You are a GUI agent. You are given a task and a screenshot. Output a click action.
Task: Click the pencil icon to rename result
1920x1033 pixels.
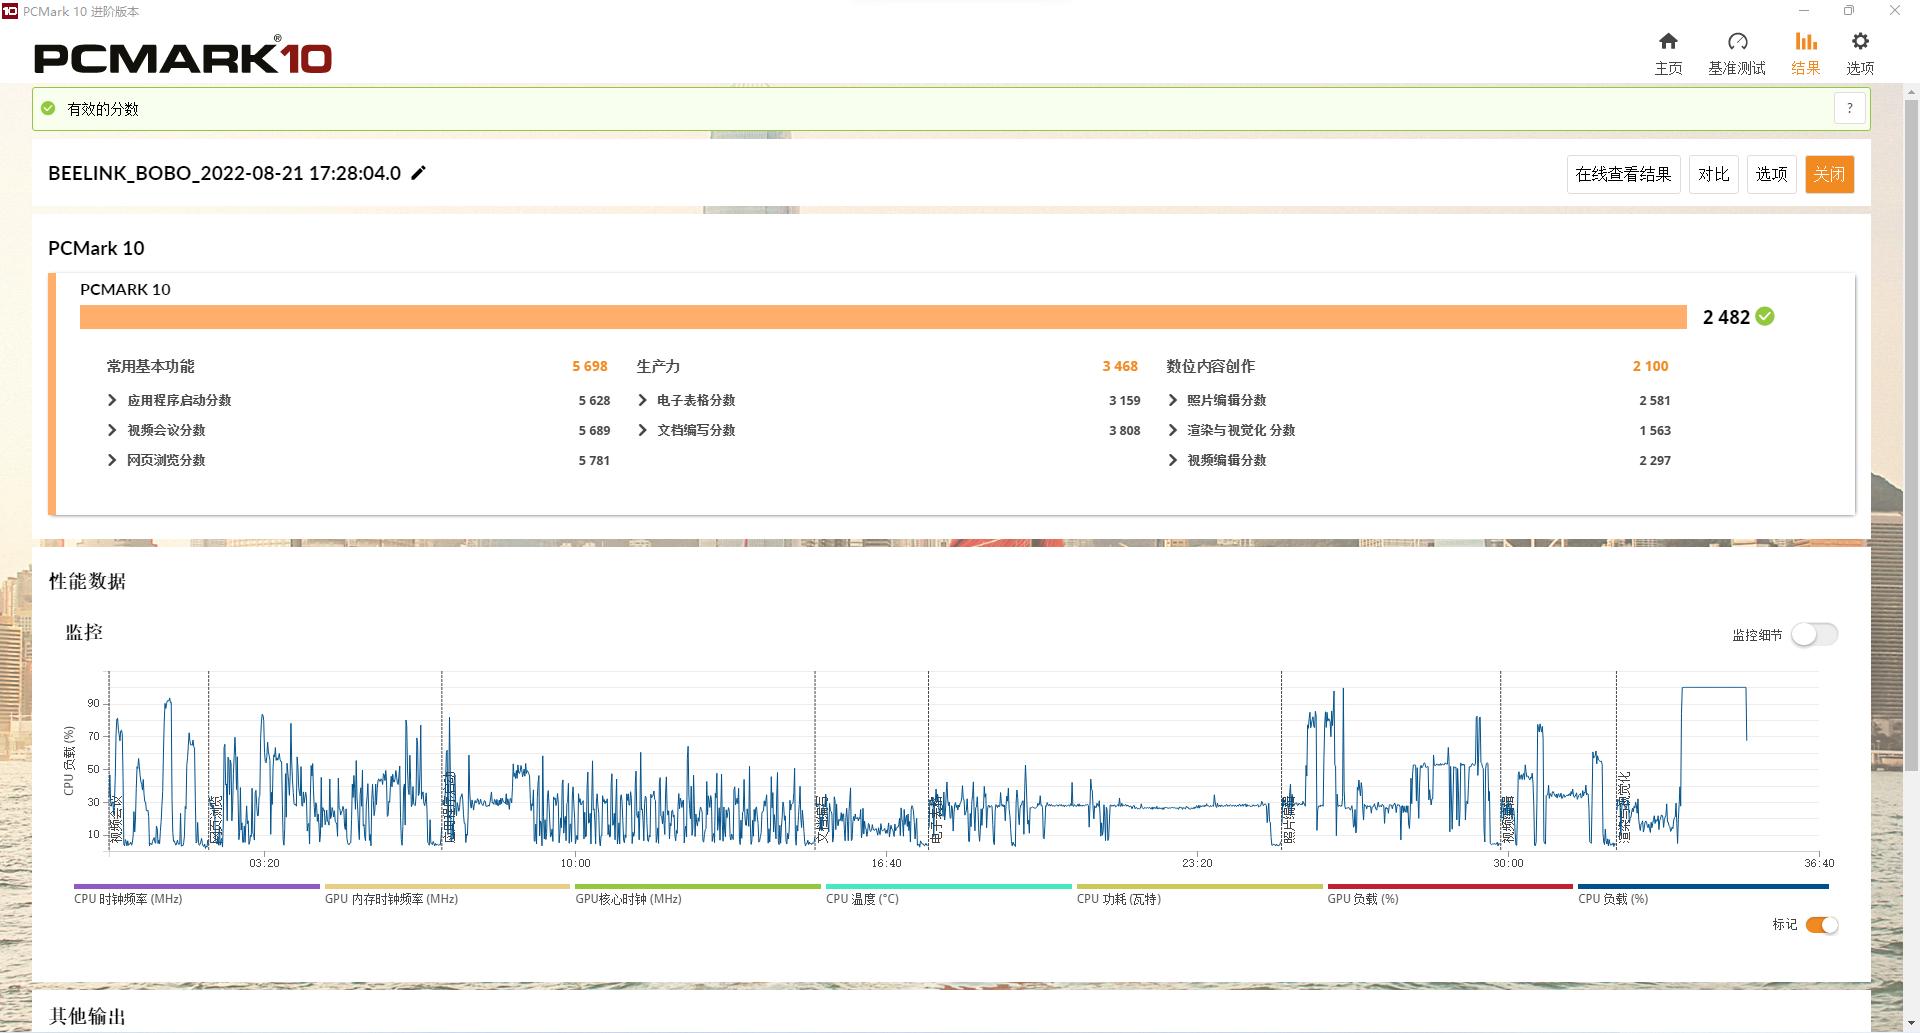[419, 173]
